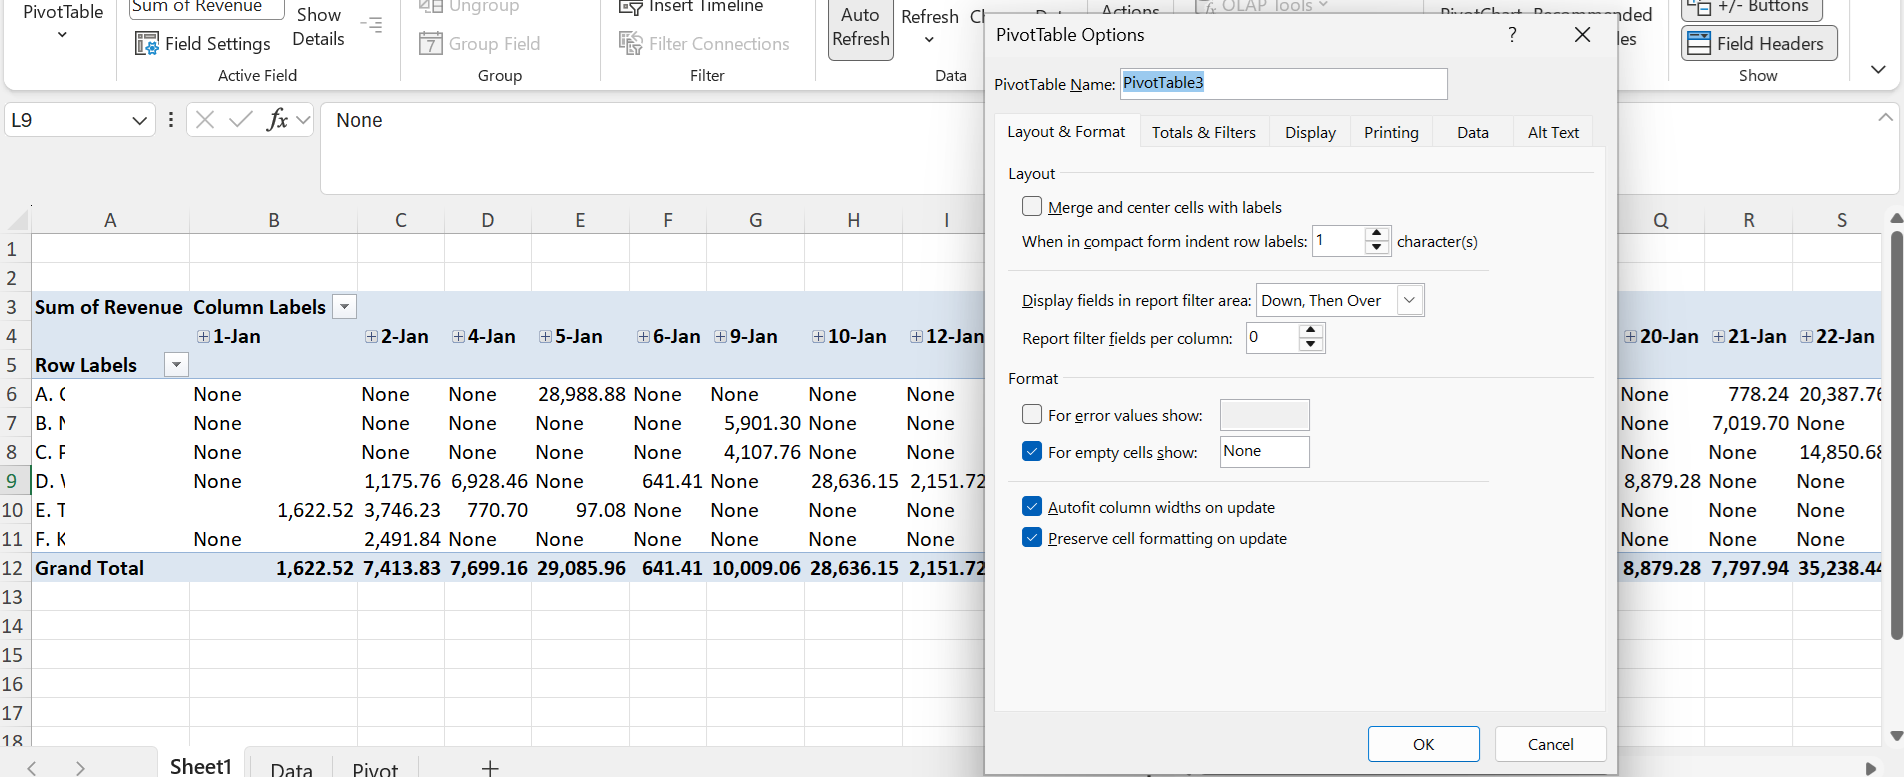
Task: Switch to the Totals & Filters tab
Action: (1203, 132)
